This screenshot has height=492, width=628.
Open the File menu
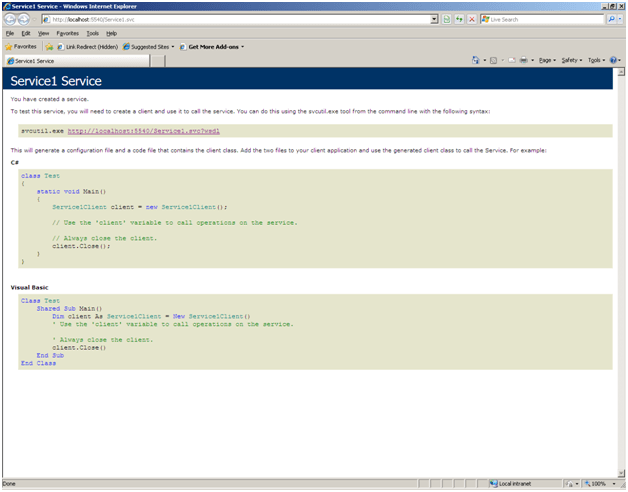point(10,33)
